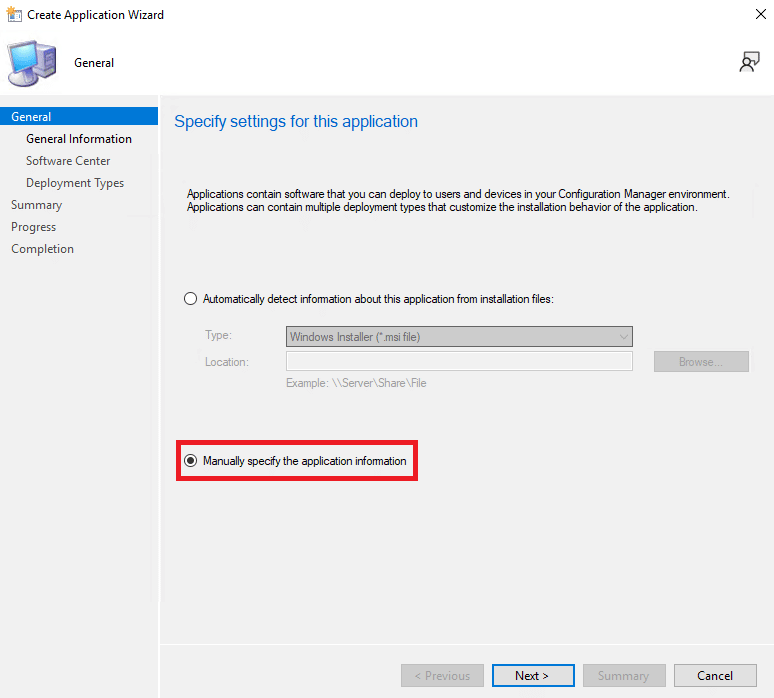This screenshot has height=698, width=774.
Task: Click the Location path text field
Action: [x=459, y=362]
